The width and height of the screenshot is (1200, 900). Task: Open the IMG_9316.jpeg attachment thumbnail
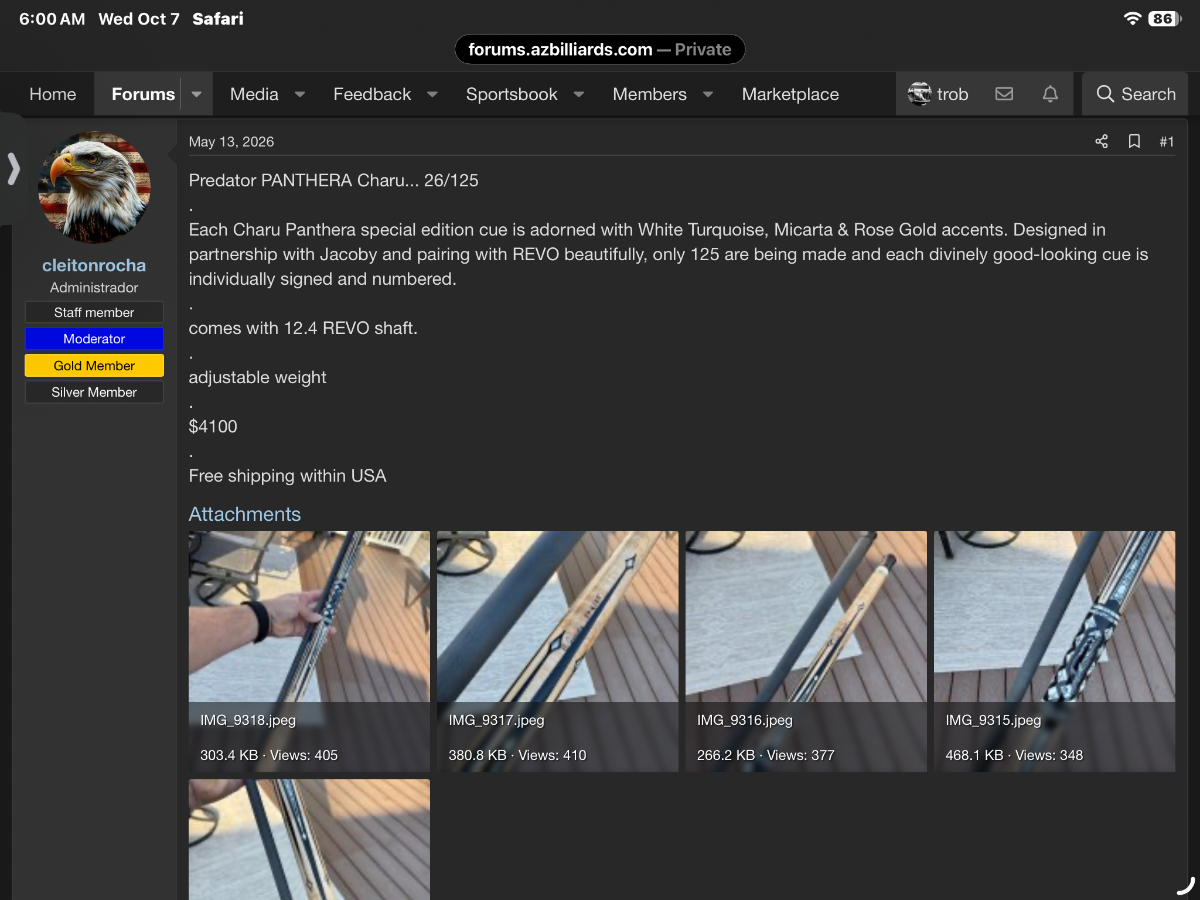point(806,651)
